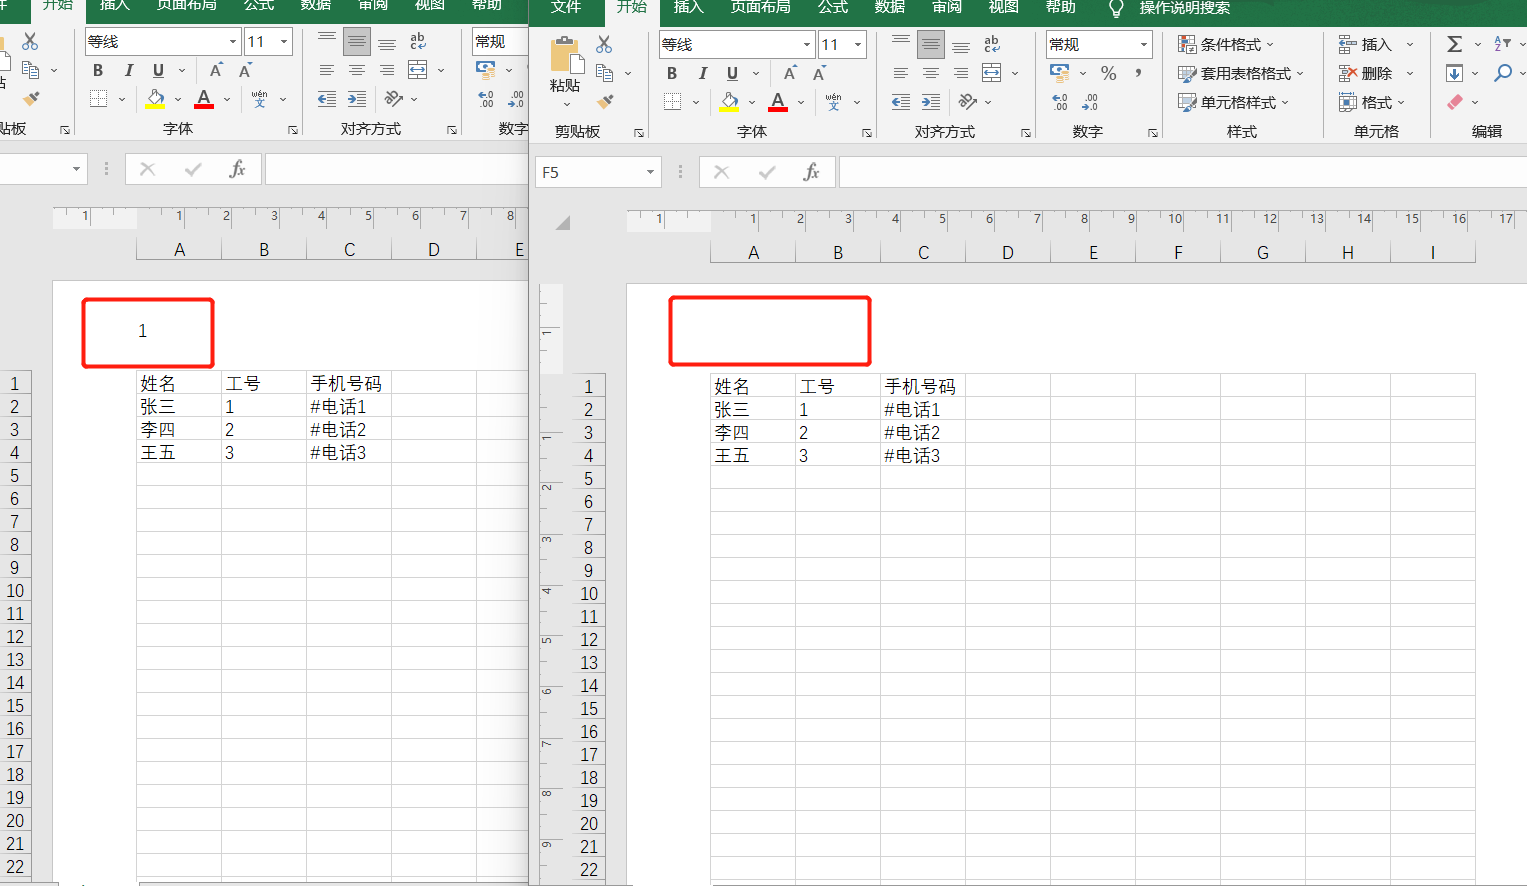Open the 常规 number format dropdown in right window
Screen dimensions: 1527x886
[1144, 45]
